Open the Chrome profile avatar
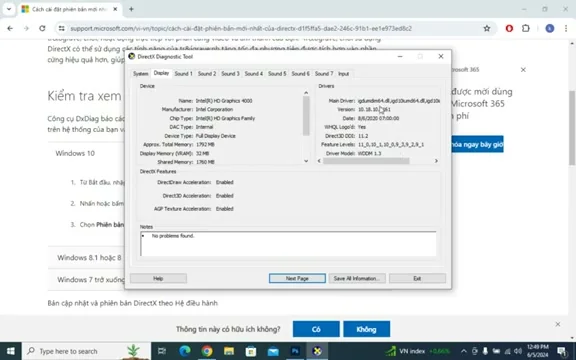This screenshot has height=360, width=576. click(x=550, y=28)
